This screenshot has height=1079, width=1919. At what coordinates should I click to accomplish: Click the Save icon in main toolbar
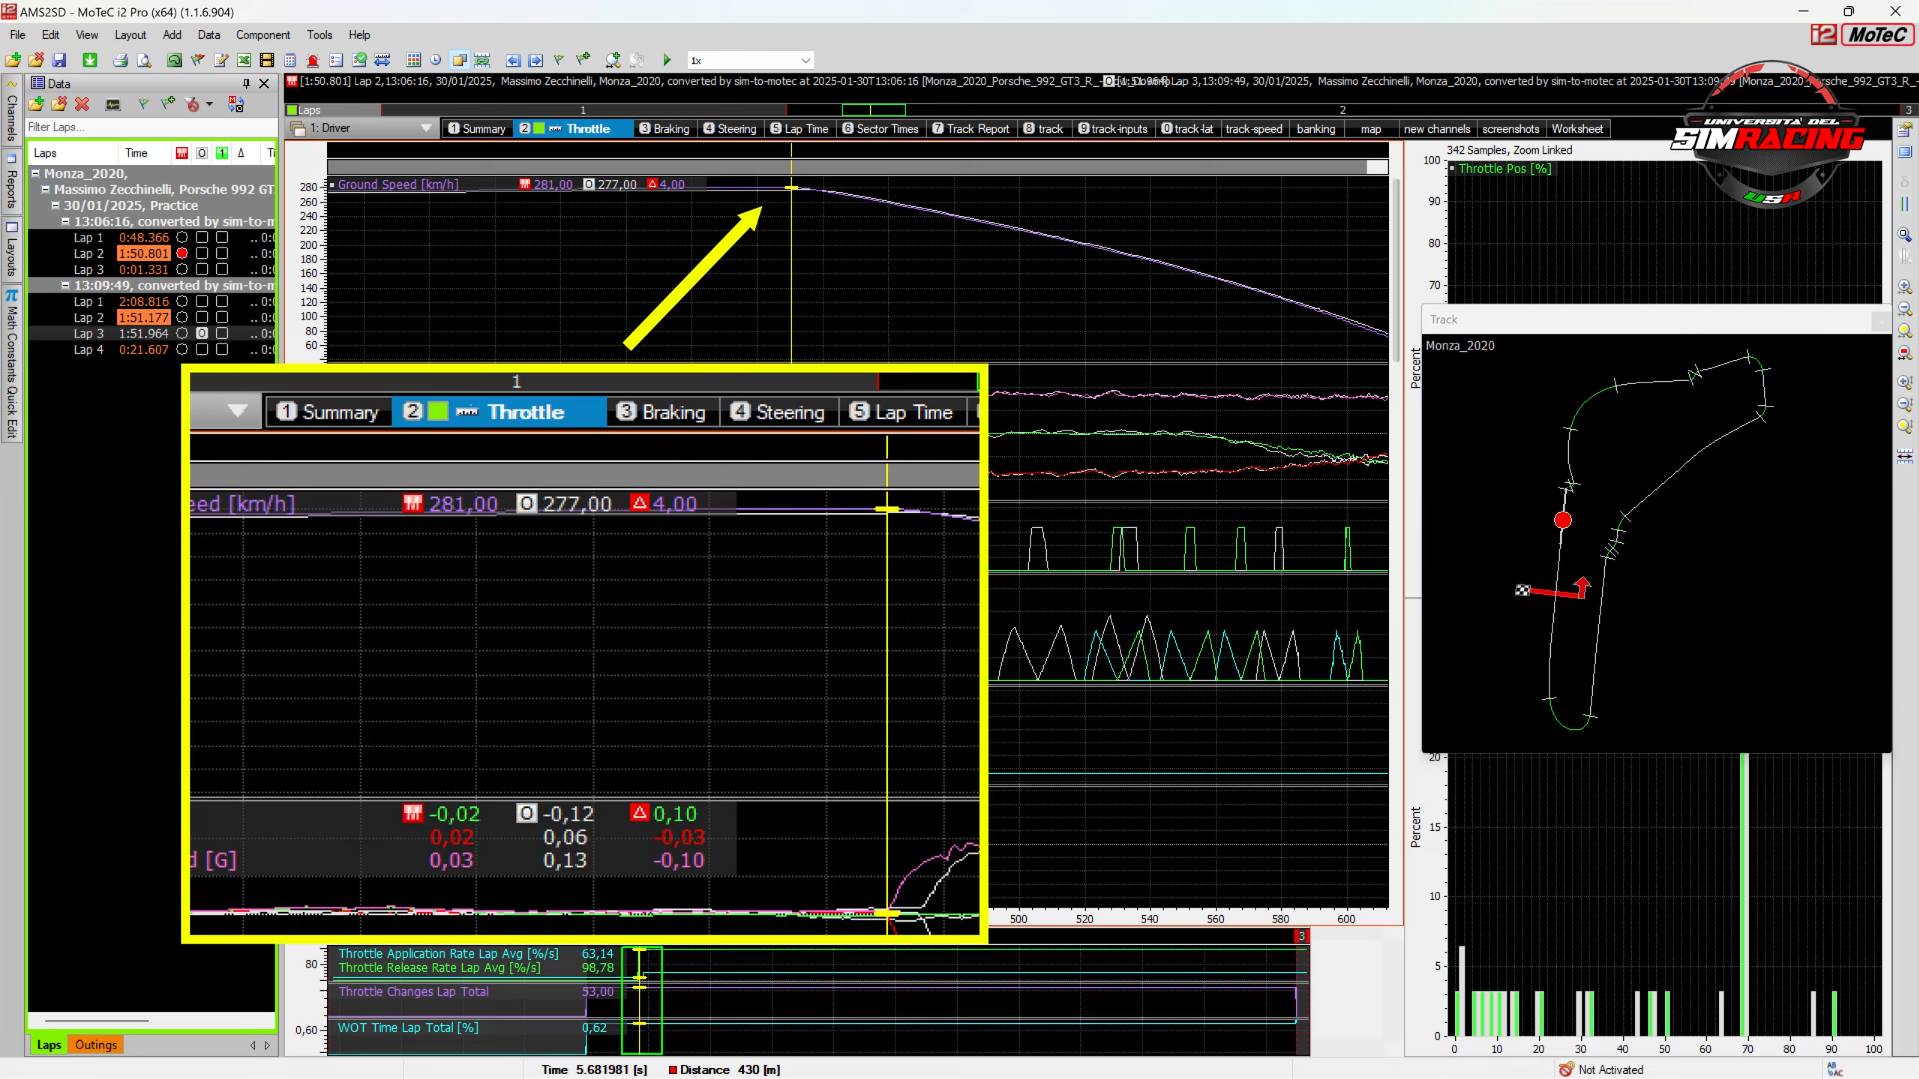[x=59, y=61]
